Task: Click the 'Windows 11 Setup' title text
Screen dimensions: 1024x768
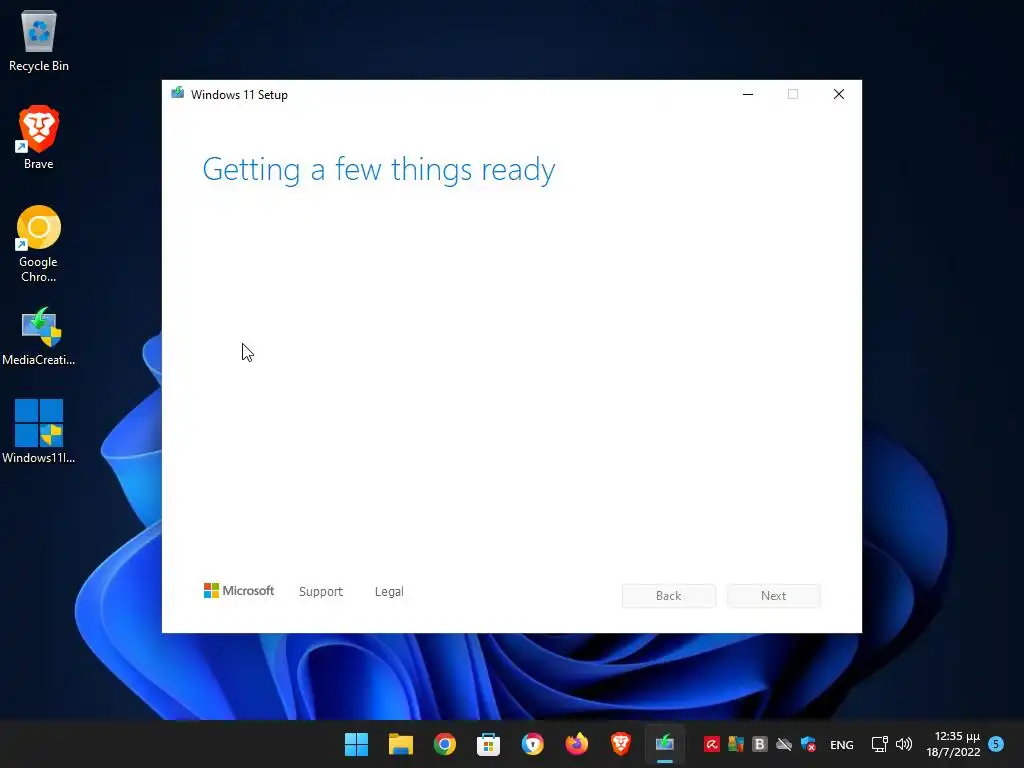Action: tap(239, 95)
